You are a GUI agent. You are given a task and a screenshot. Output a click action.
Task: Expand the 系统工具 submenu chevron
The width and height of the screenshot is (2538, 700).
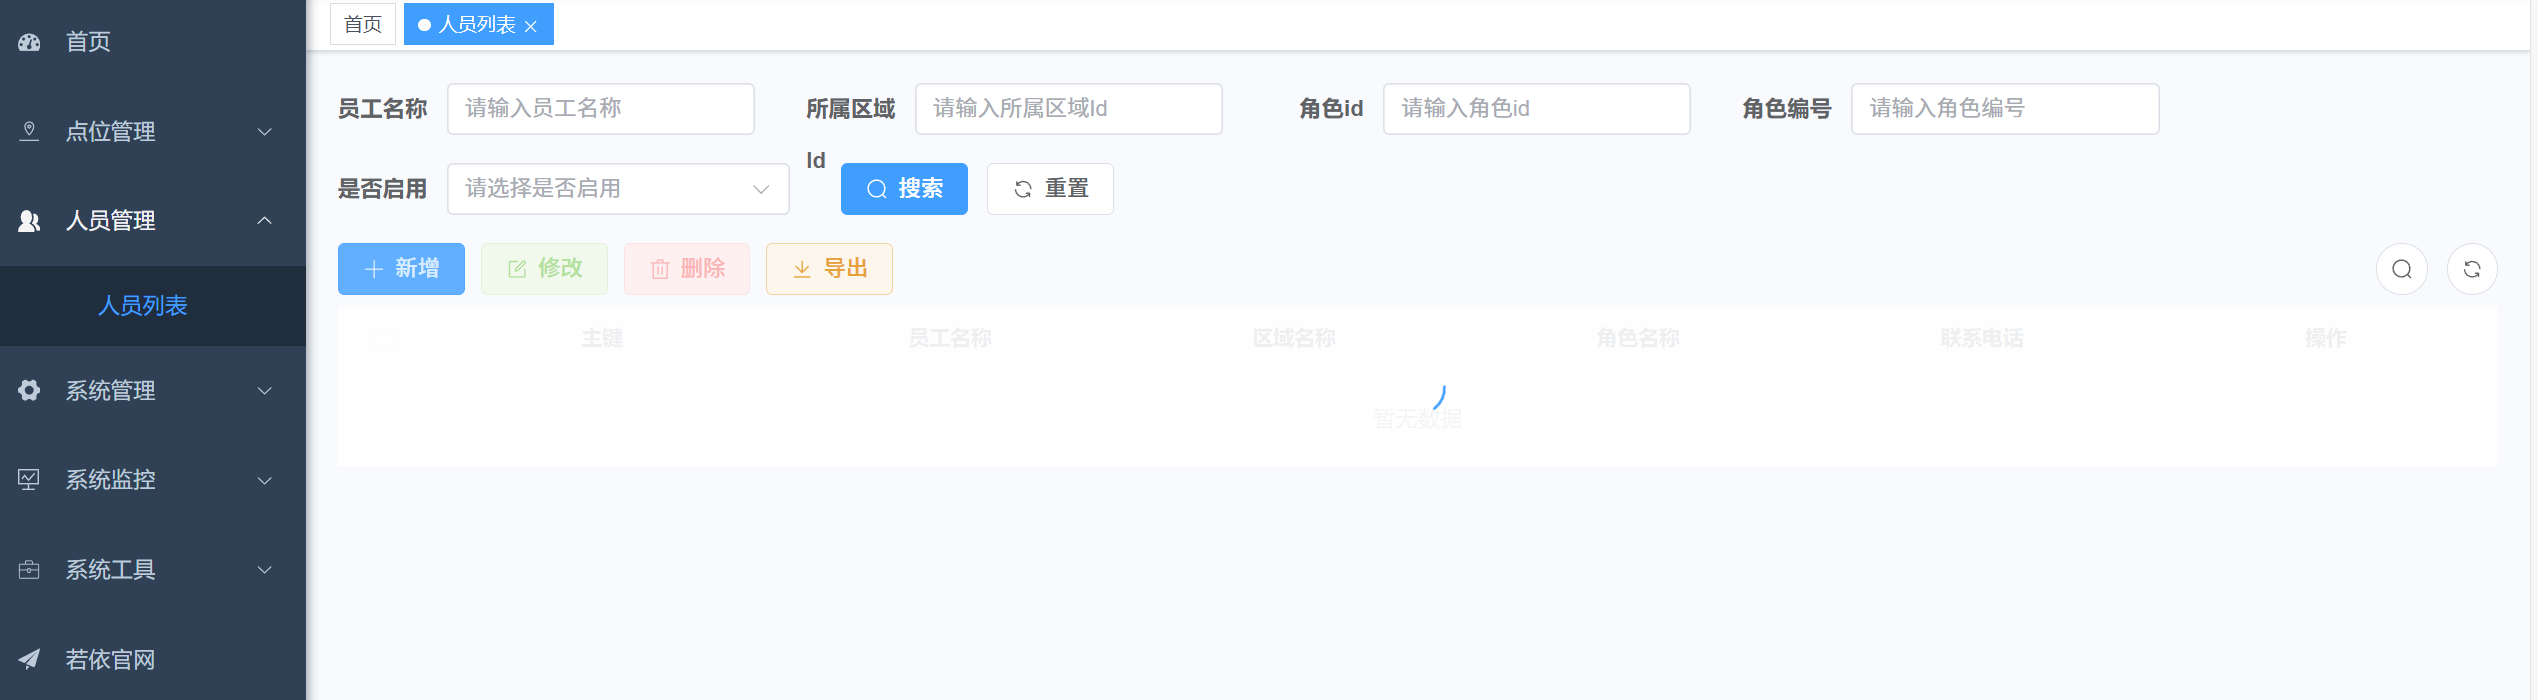click(265, 570)
